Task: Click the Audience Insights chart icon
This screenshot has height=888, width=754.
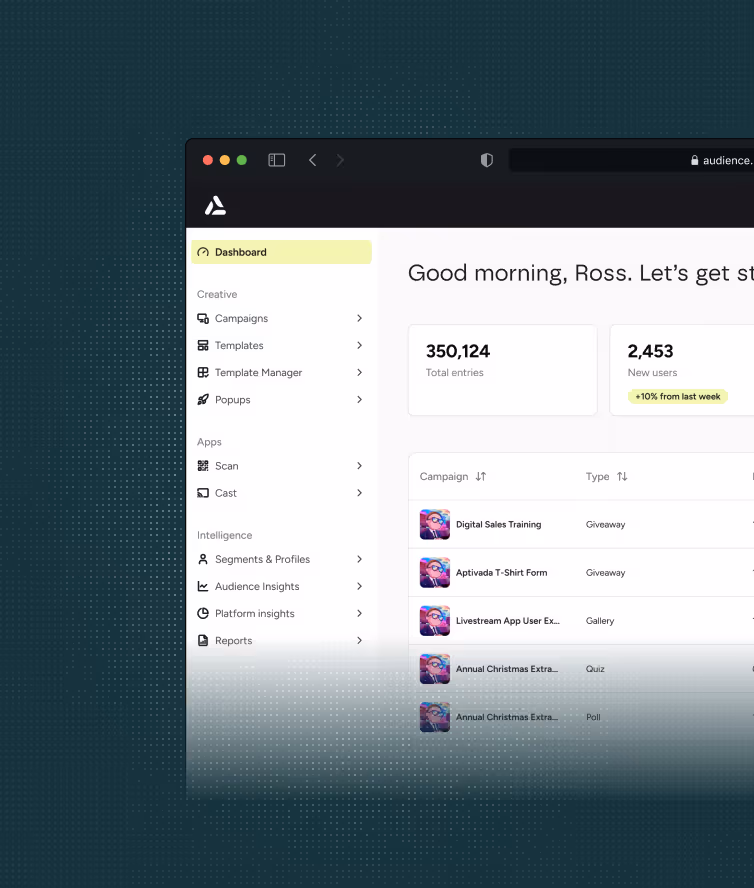Action: pyautogui.click(x=203, y=587)
